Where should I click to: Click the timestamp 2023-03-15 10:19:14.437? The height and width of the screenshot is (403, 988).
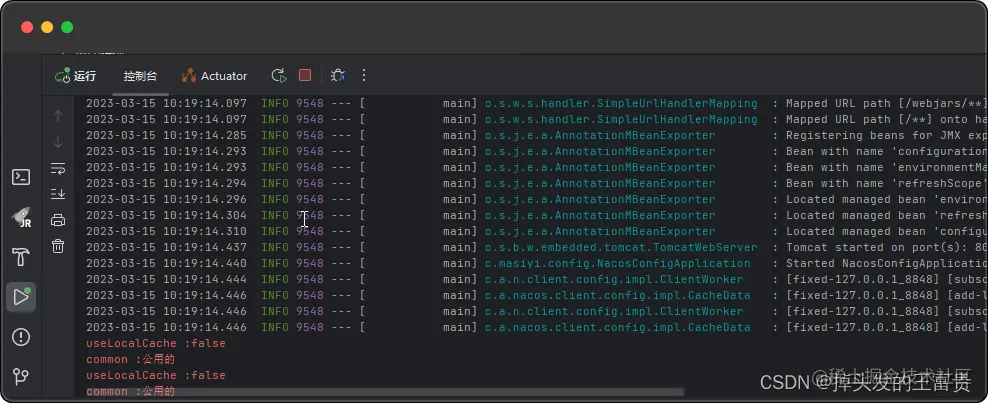pyautogui.click(x=166, y=247)
